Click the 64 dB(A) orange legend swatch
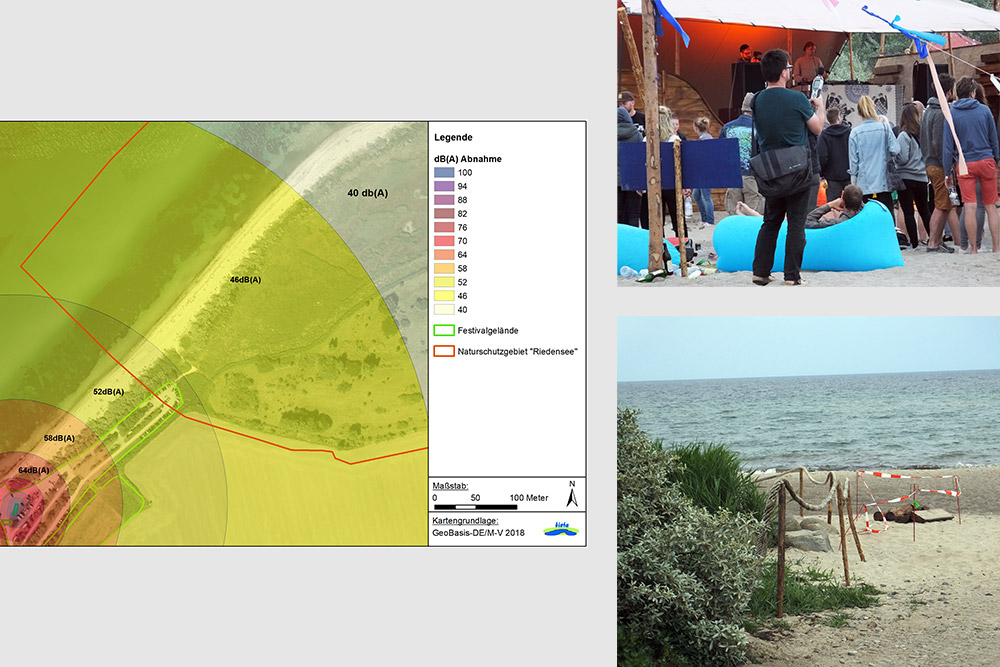The image size is (1000, 667). tap(444, 254)
